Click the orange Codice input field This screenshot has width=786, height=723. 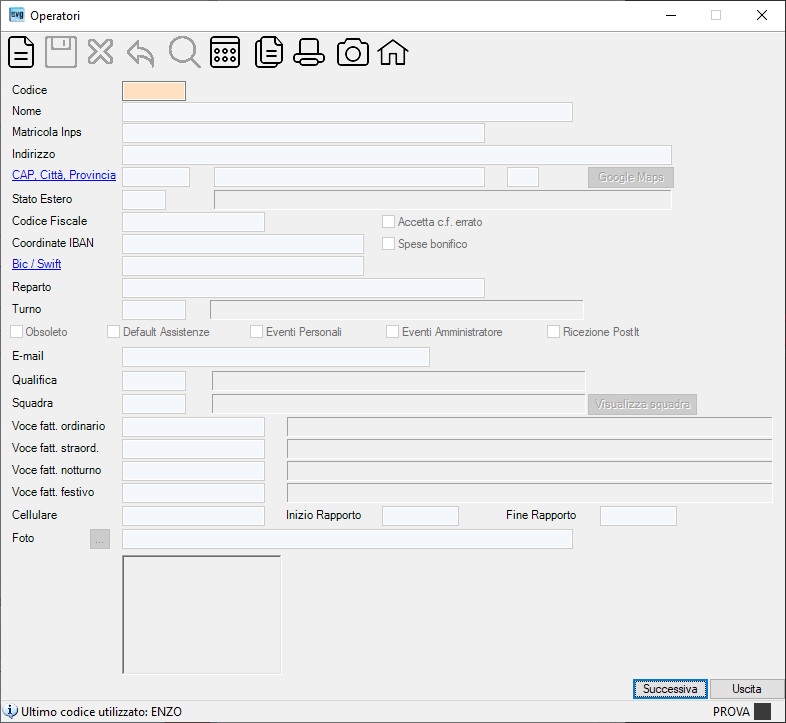154,91
